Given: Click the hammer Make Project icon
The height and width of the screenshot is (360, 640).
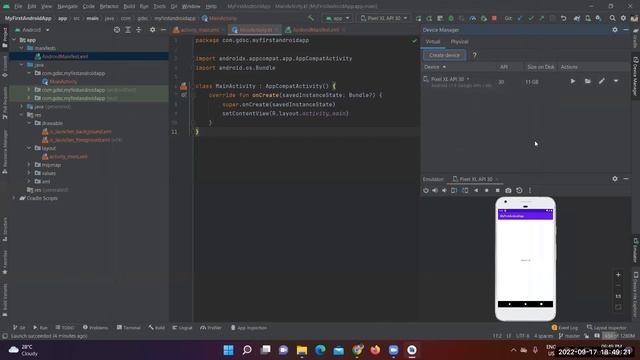Looking at the screenshot, I should (311, 18).
